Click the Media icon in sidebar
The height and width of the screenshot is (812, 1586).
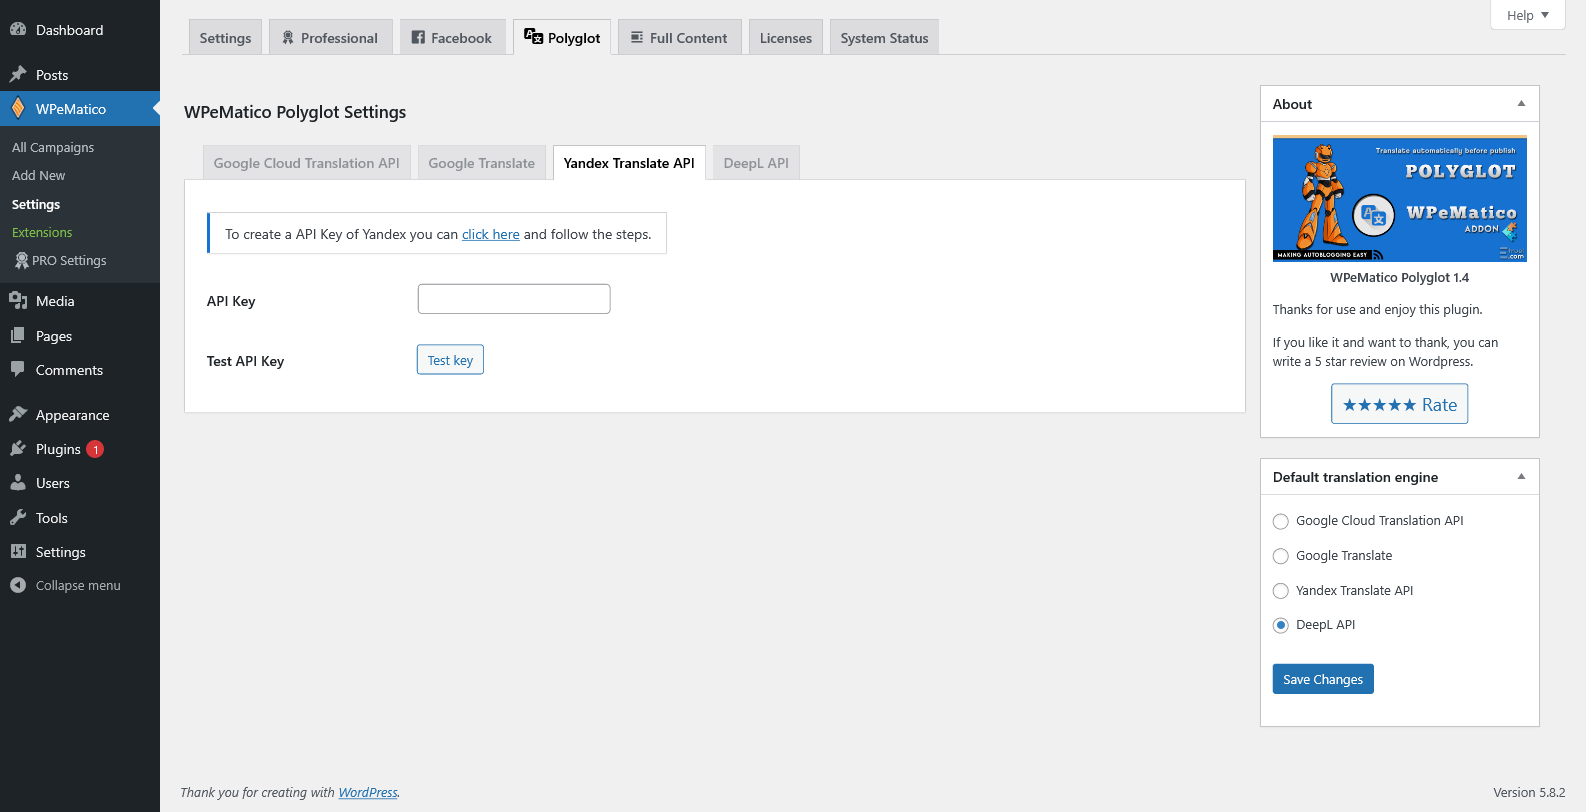pyautogui.click(x=18, y=301)
